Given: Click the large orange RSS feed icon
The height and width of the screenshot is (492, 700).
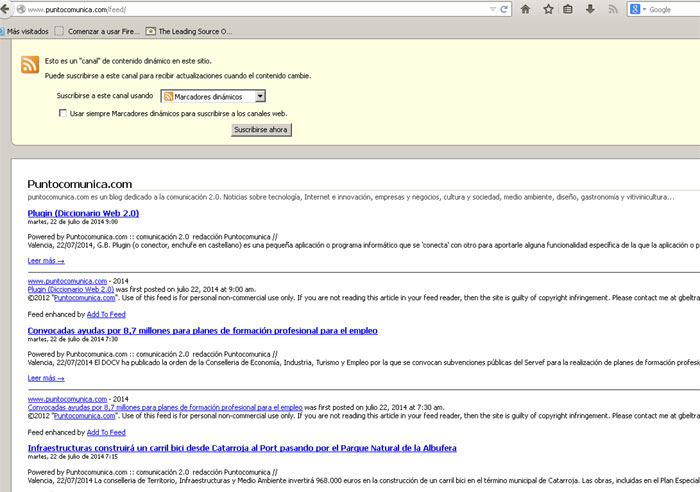Looking at the screenshot, I should [30, 65].
